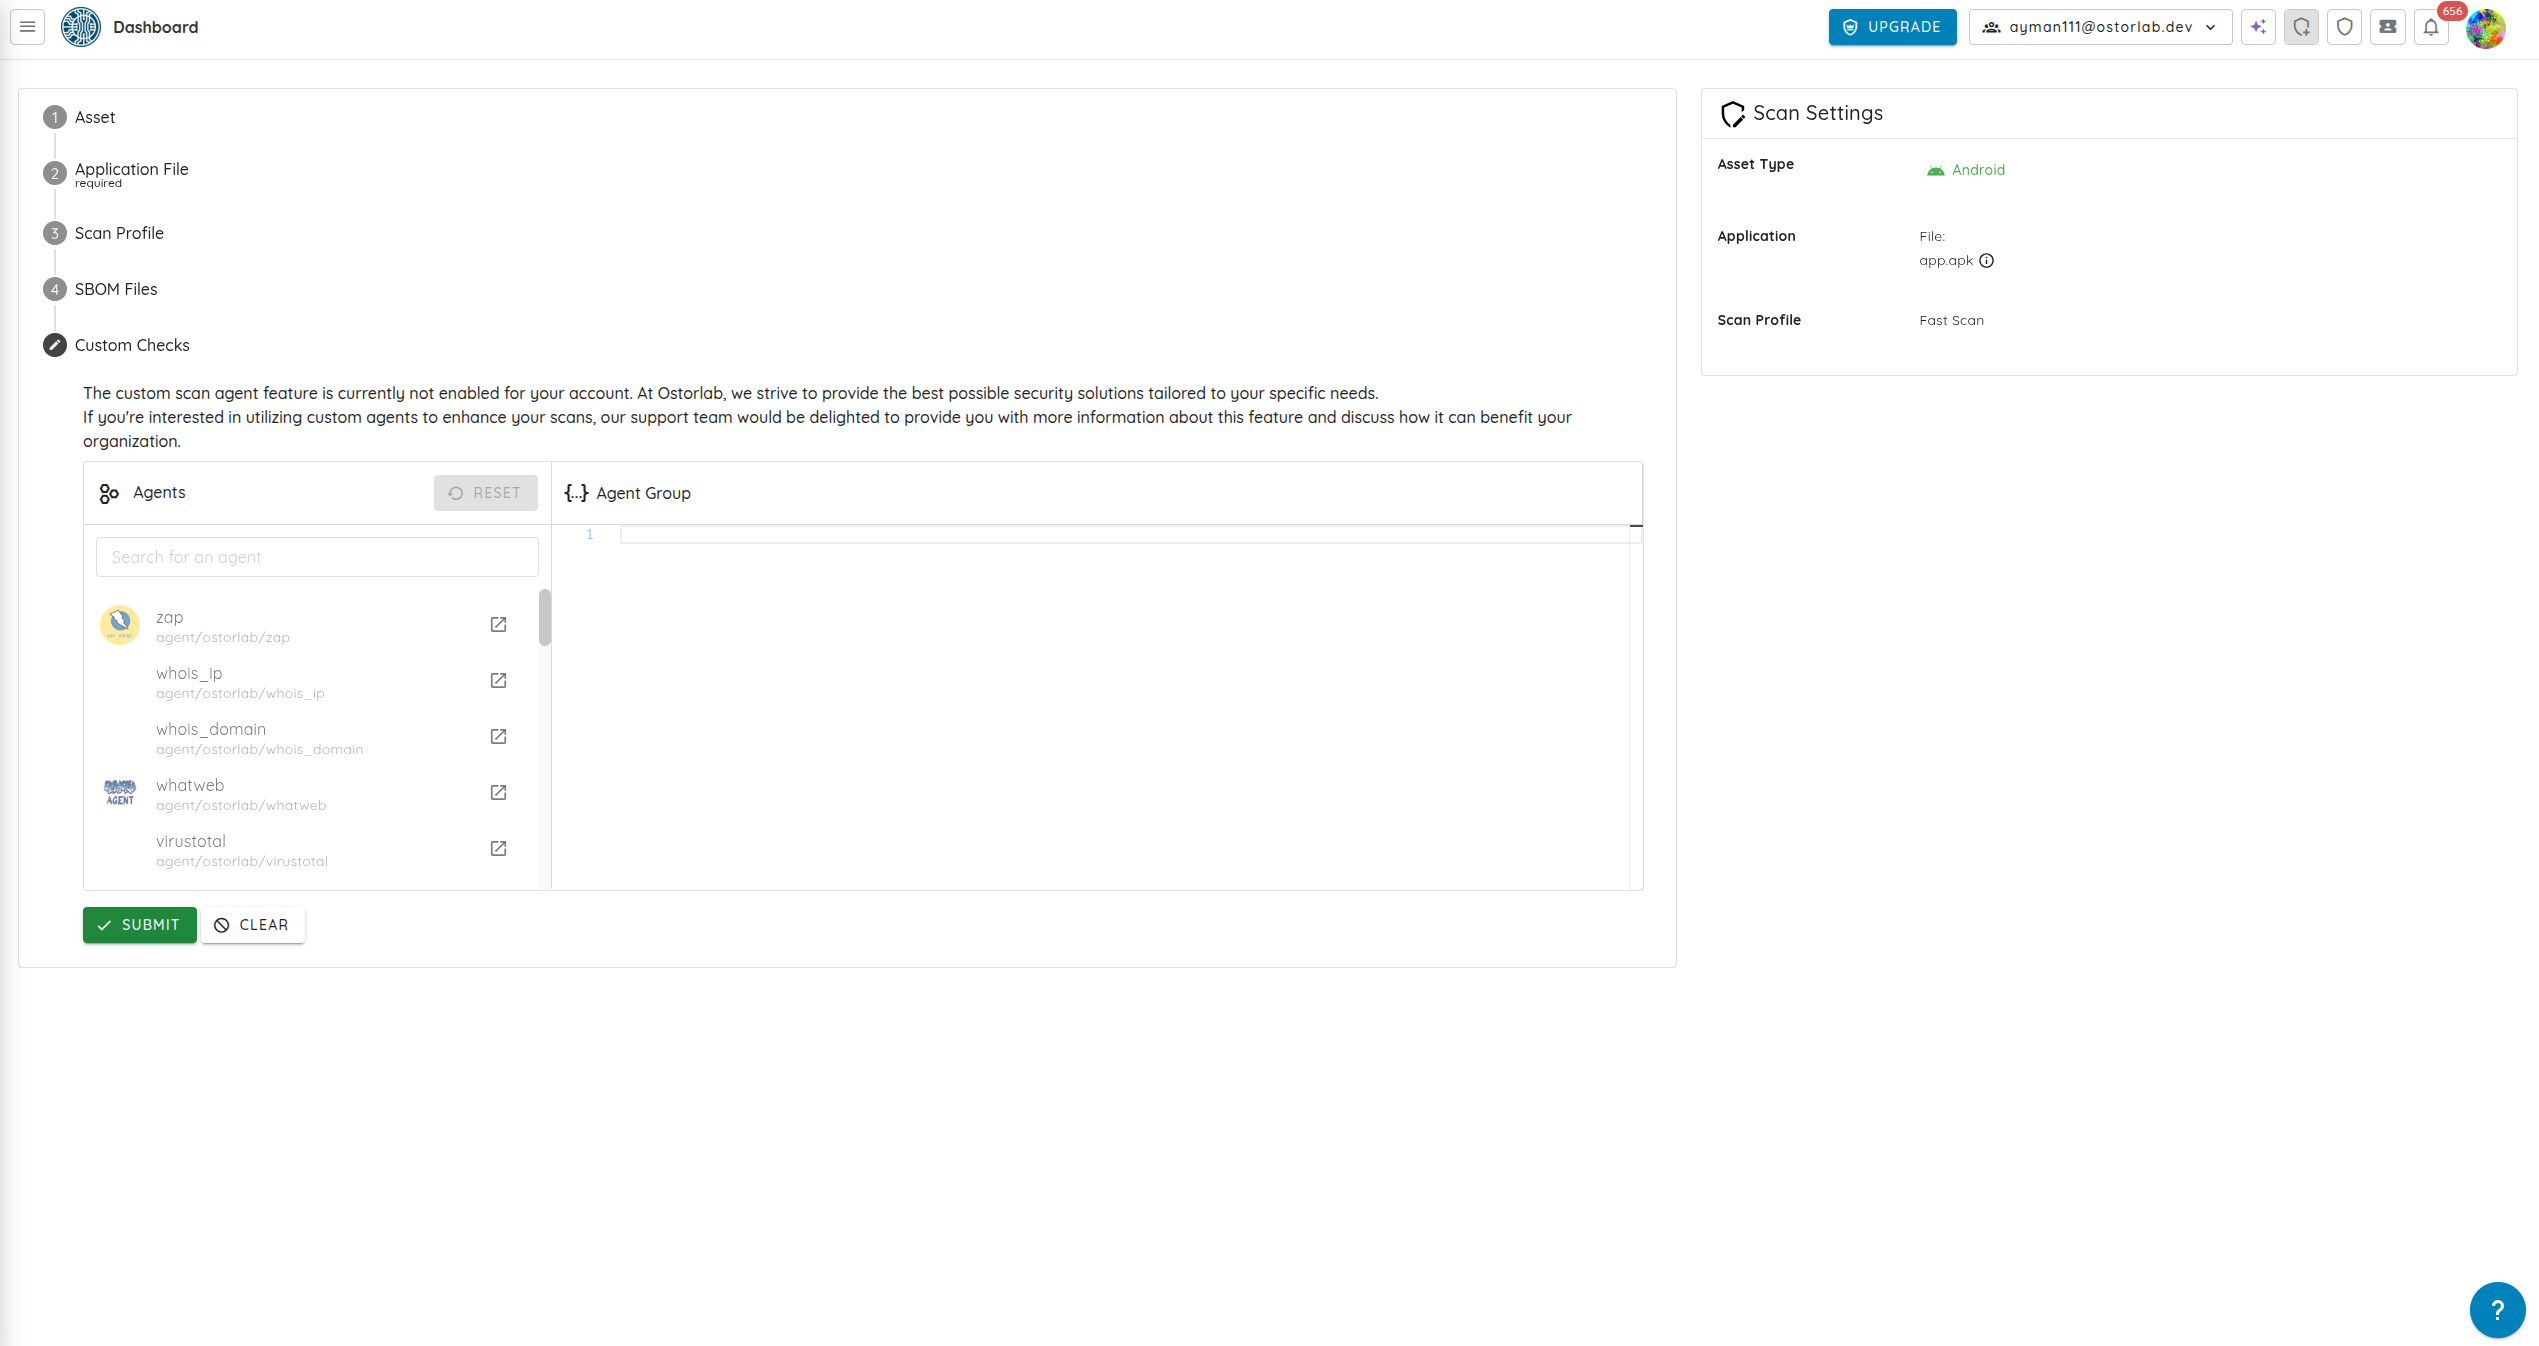Click the agent search field

(x=316, y=556)
